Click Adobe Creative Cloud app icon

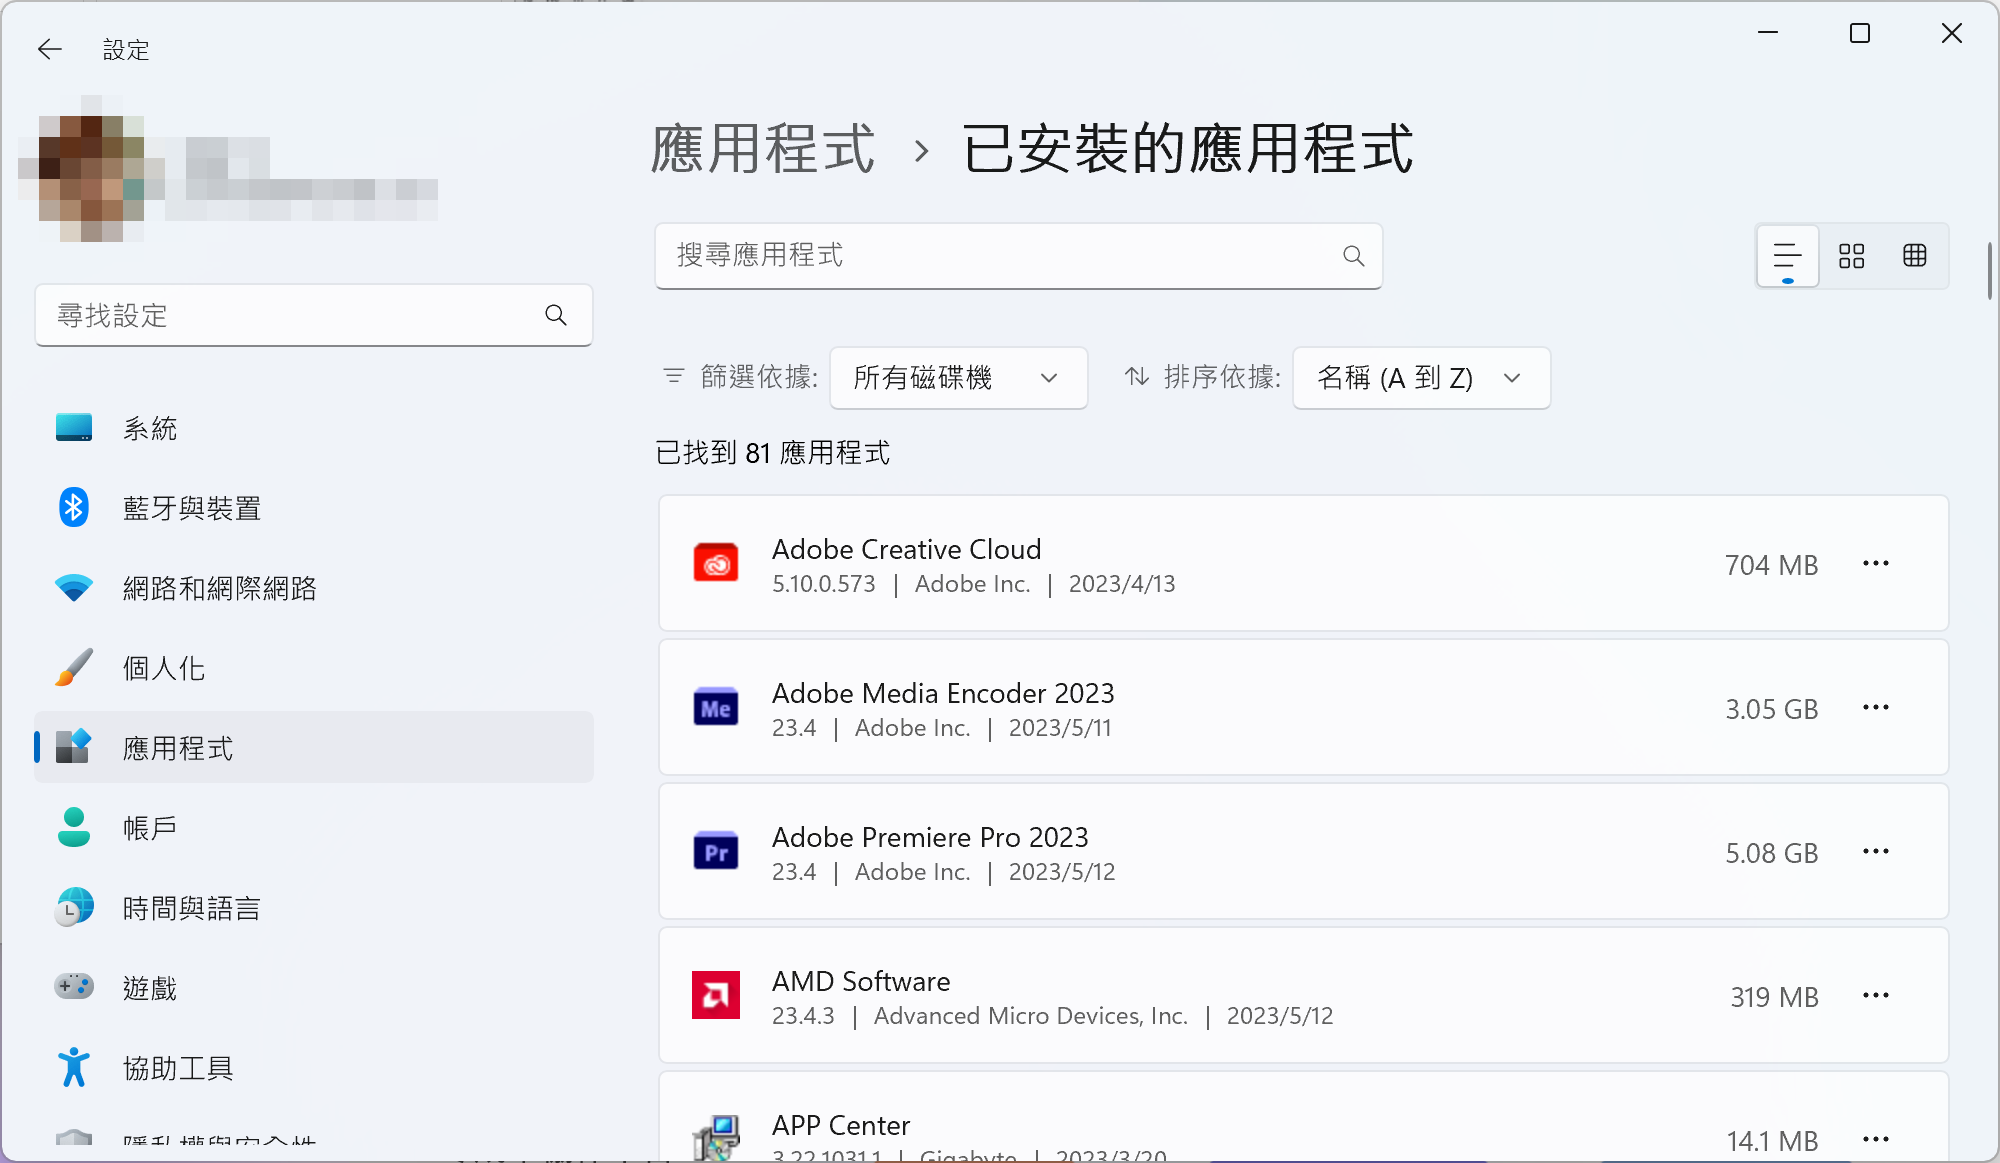pos(716,564)
